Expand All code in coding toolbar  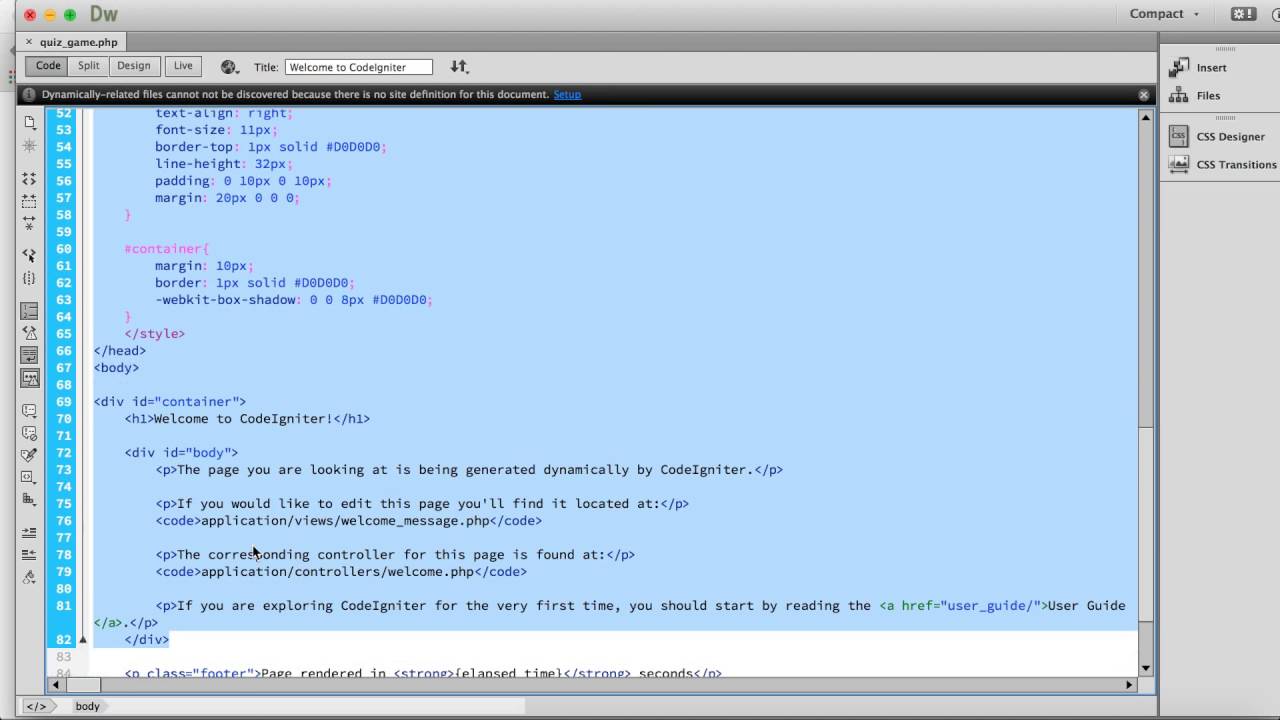point(29,223)
